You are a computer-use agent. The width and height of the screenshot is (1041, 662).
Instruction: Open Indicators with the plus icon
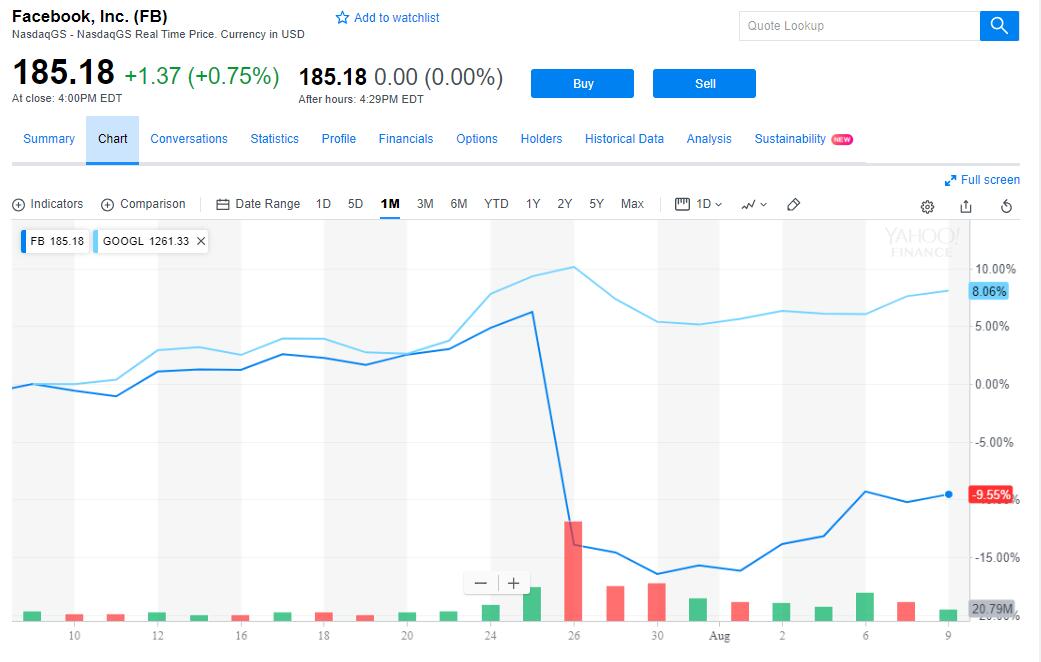[19, 205]
